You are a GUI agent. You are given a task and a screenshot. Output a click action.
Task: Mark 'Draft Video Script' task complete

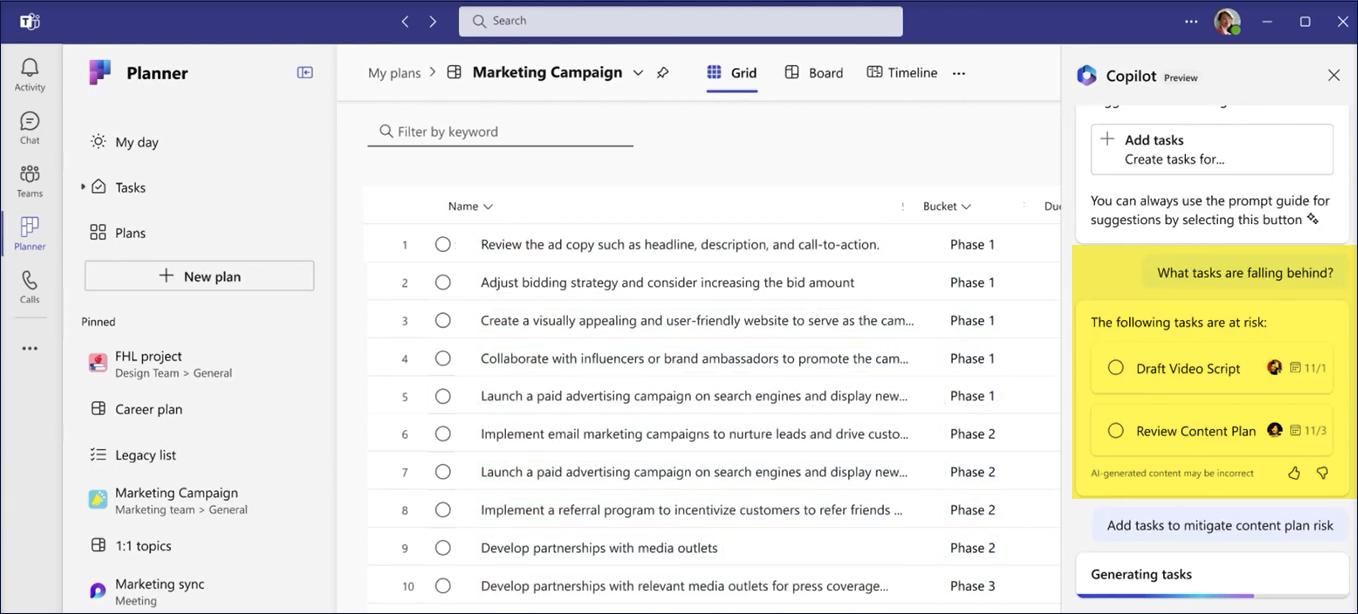point(1116,368)
